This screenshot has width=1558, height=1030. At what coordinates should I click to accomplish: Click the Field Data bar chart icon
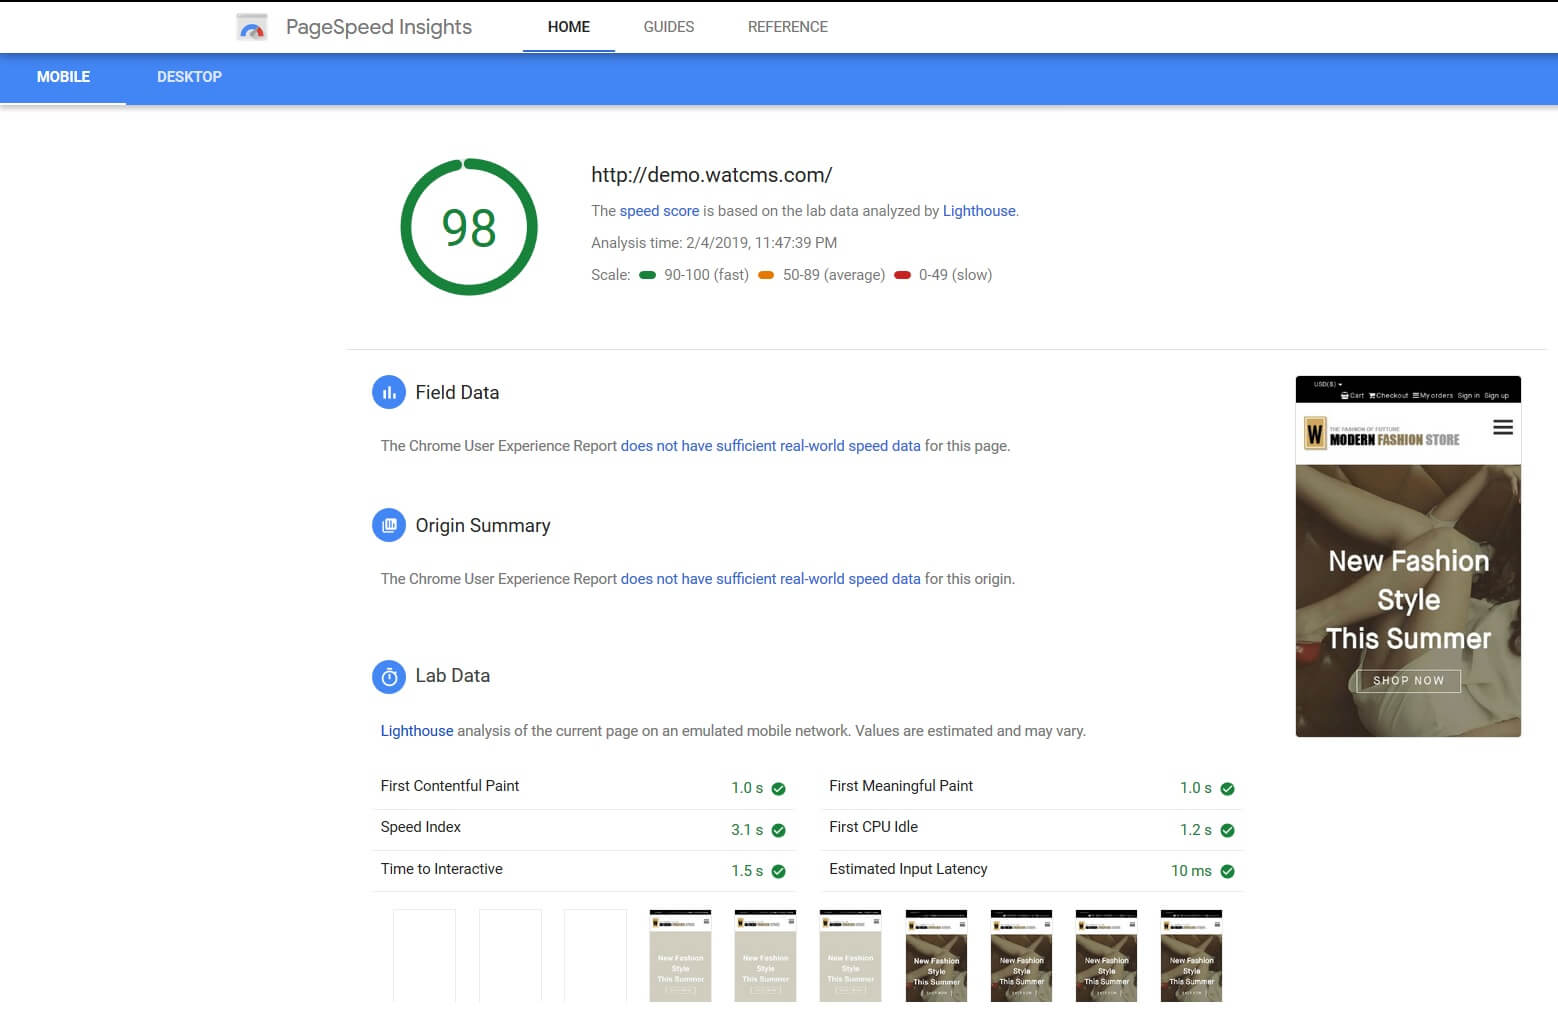(x=389, y=393)
